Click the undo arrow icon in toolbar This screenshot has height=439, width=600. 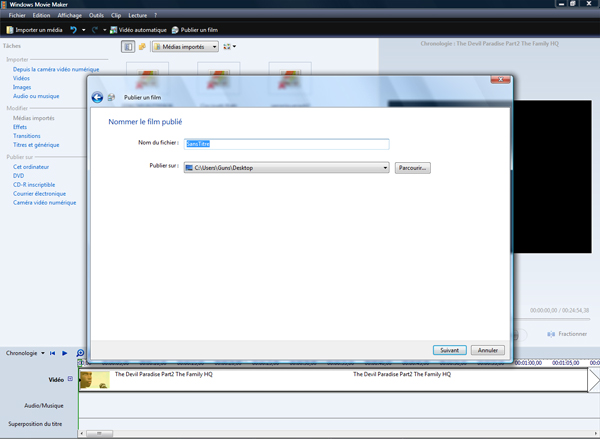73,30
